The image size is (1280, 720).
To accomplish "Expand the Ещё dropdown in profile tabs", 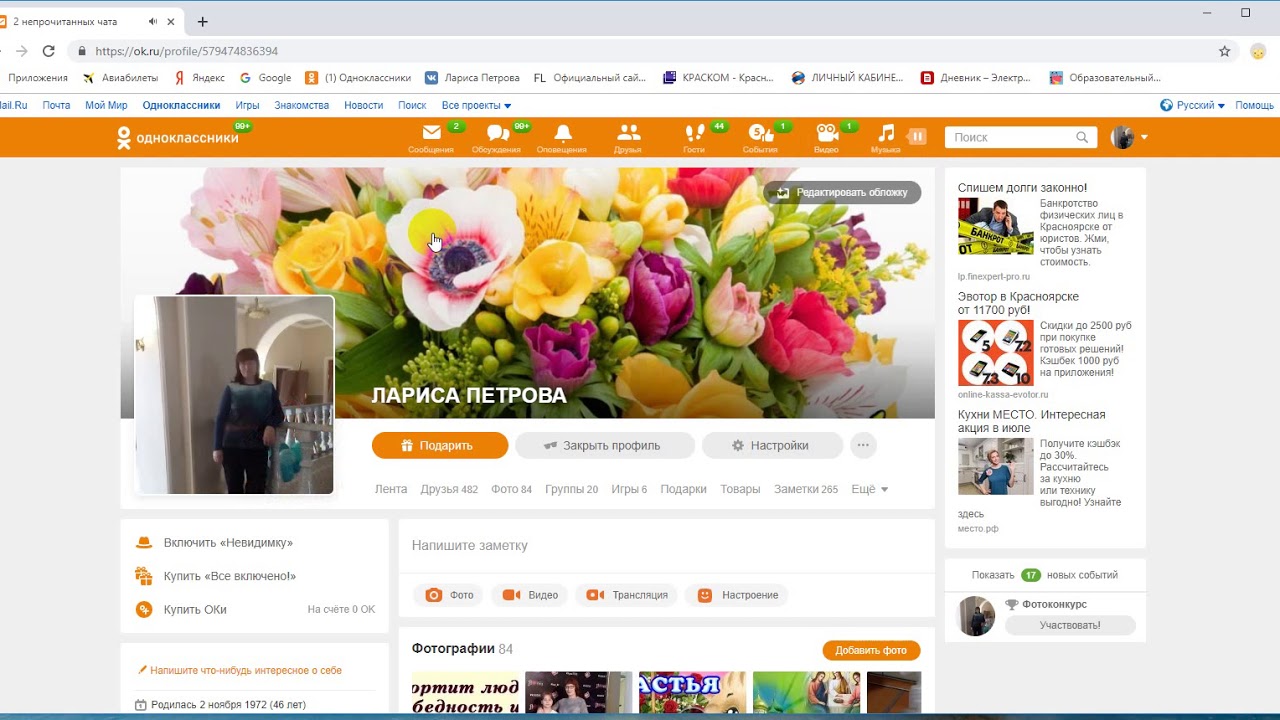I will click(869, 489).
